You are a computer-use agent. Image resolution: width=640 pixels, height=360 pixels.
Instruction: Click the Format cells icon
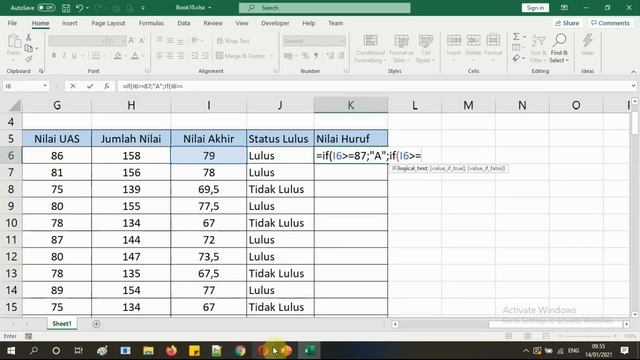(x=493, y=40)
